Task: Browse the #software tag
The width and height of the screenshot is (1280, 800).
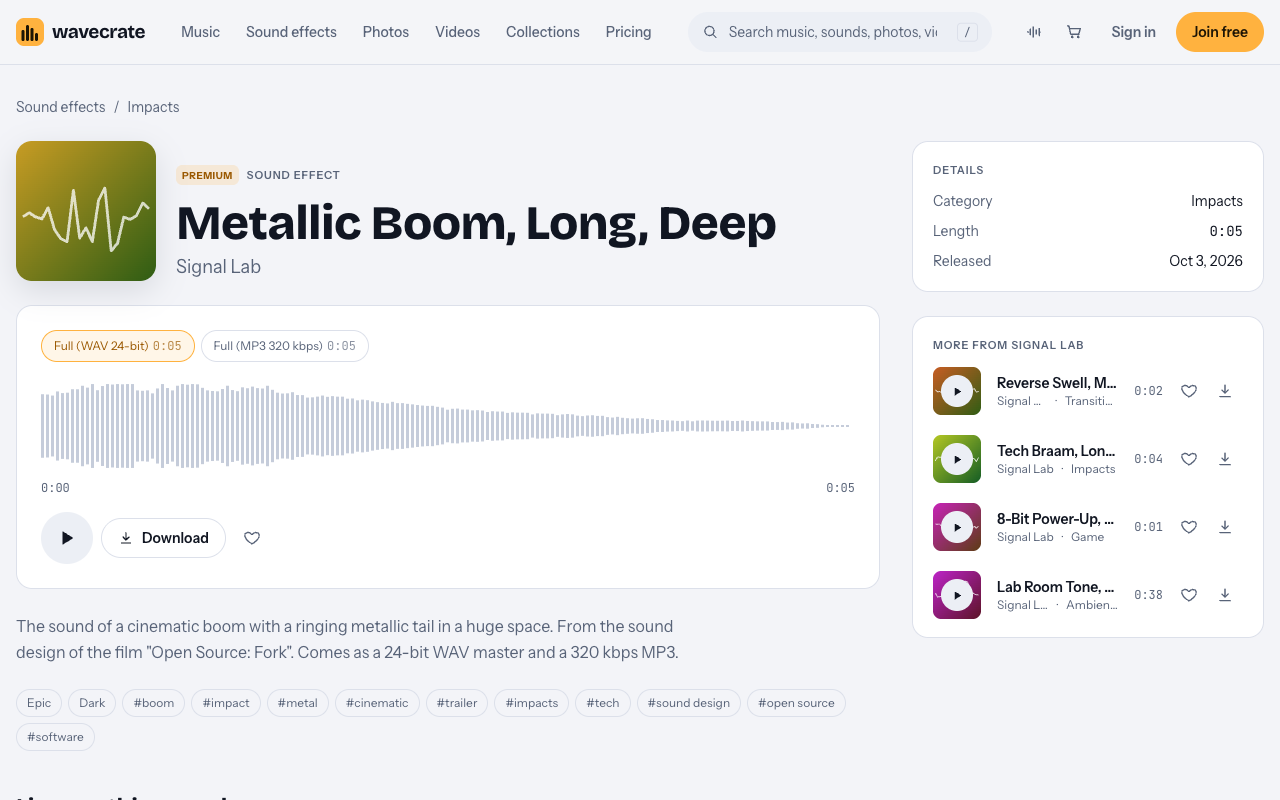Action: click(x=56, y=737)
